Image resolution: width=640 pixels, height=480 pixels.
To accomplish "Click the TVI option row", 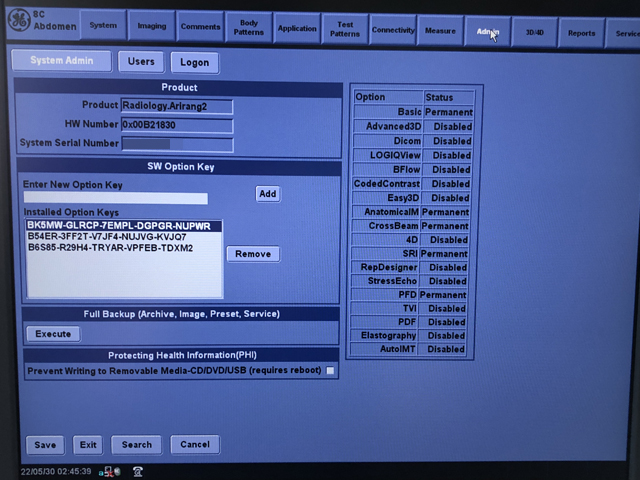I will (x=408, y=309).
